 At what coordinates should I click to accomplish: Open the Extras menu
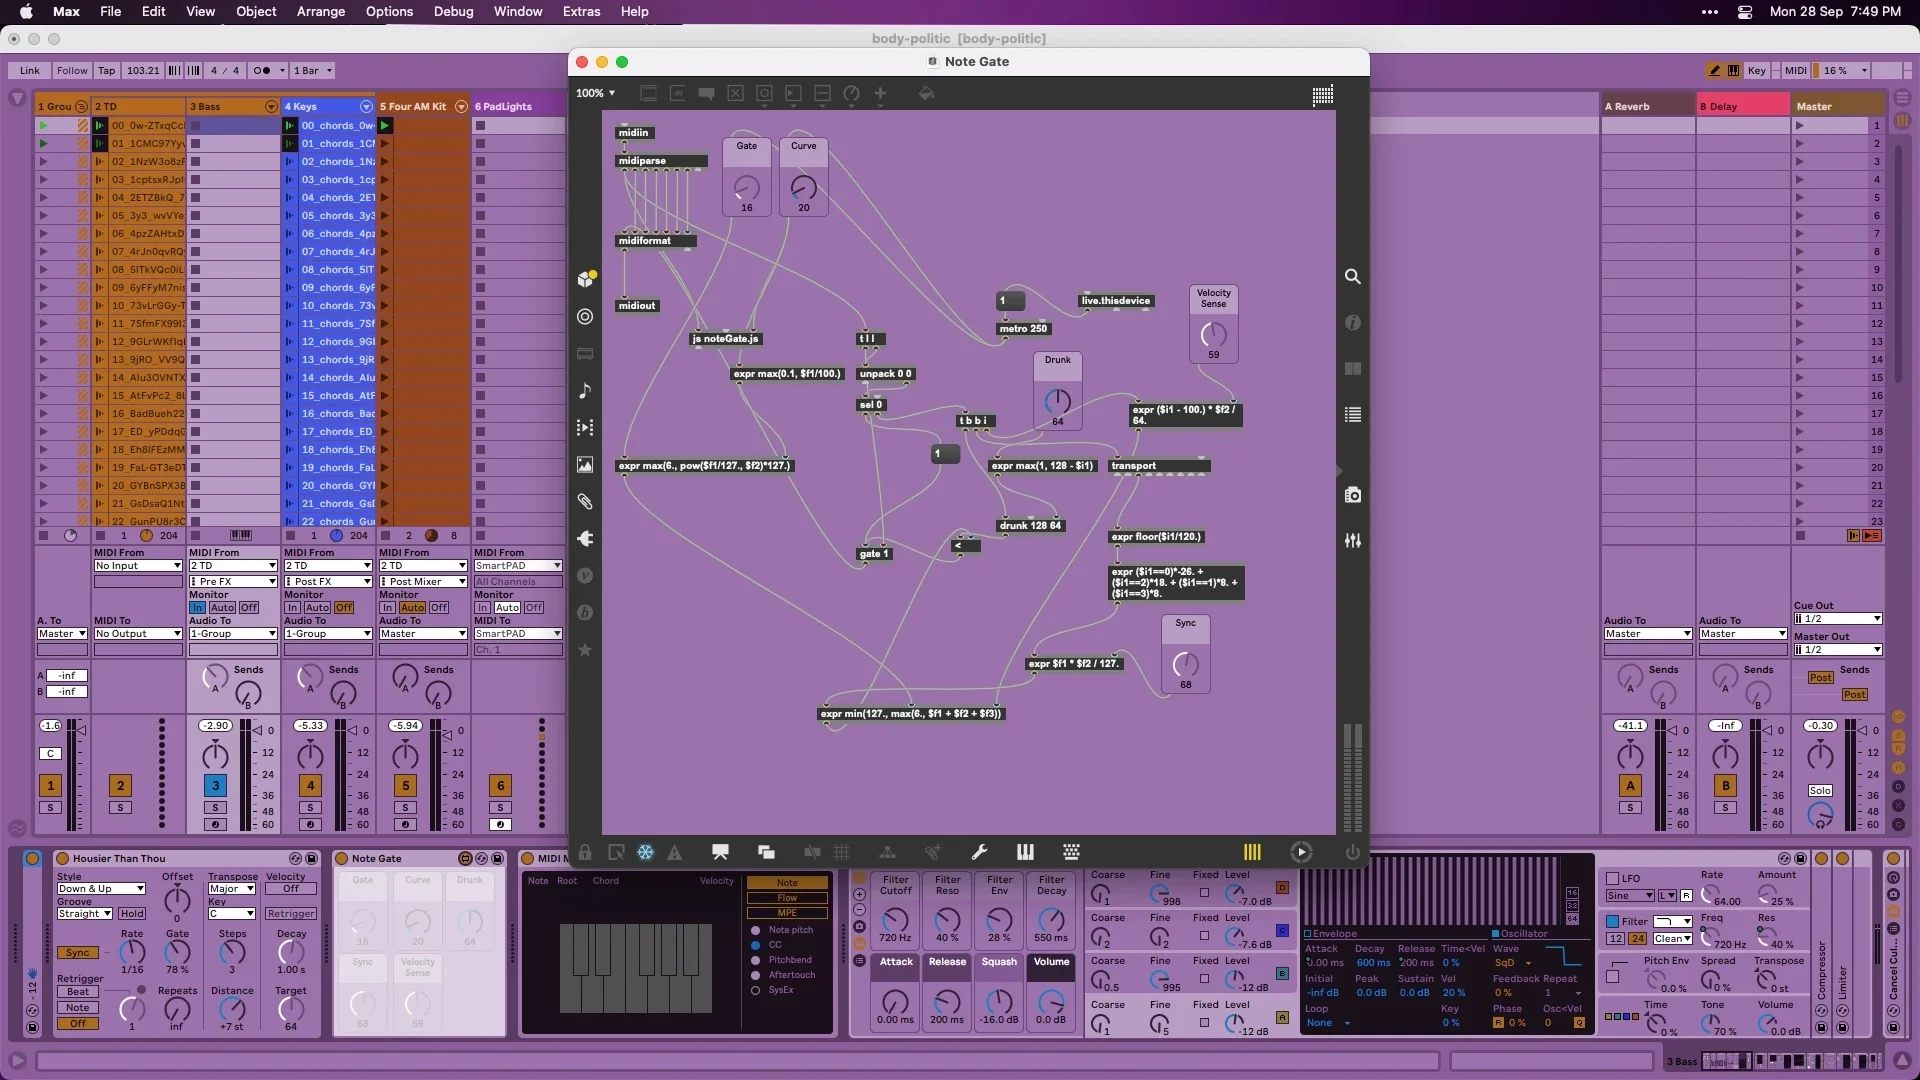tap(581, 11)
